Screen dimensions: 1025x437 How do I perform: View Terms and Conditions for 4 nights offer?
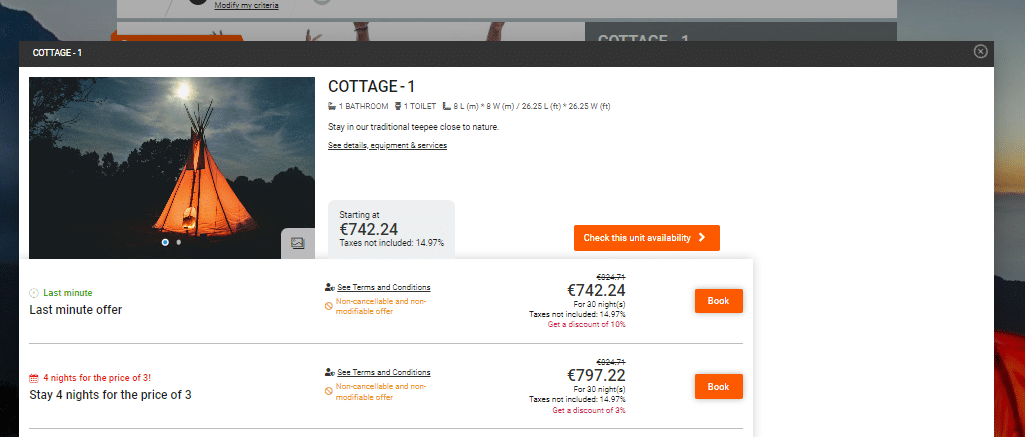pyautogui.click(x=384, y=372)
